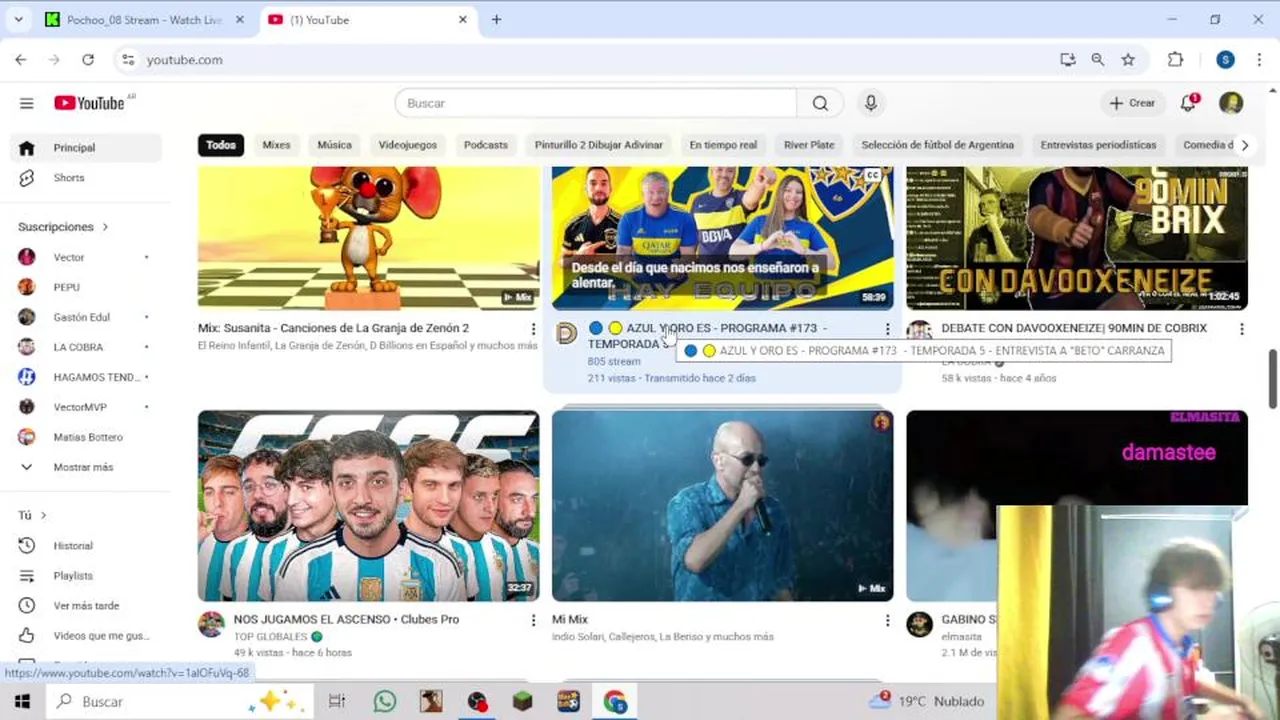Open Ver más tarde in sidebar
The width and height of the screenshot is (1280, 720).
87,606
